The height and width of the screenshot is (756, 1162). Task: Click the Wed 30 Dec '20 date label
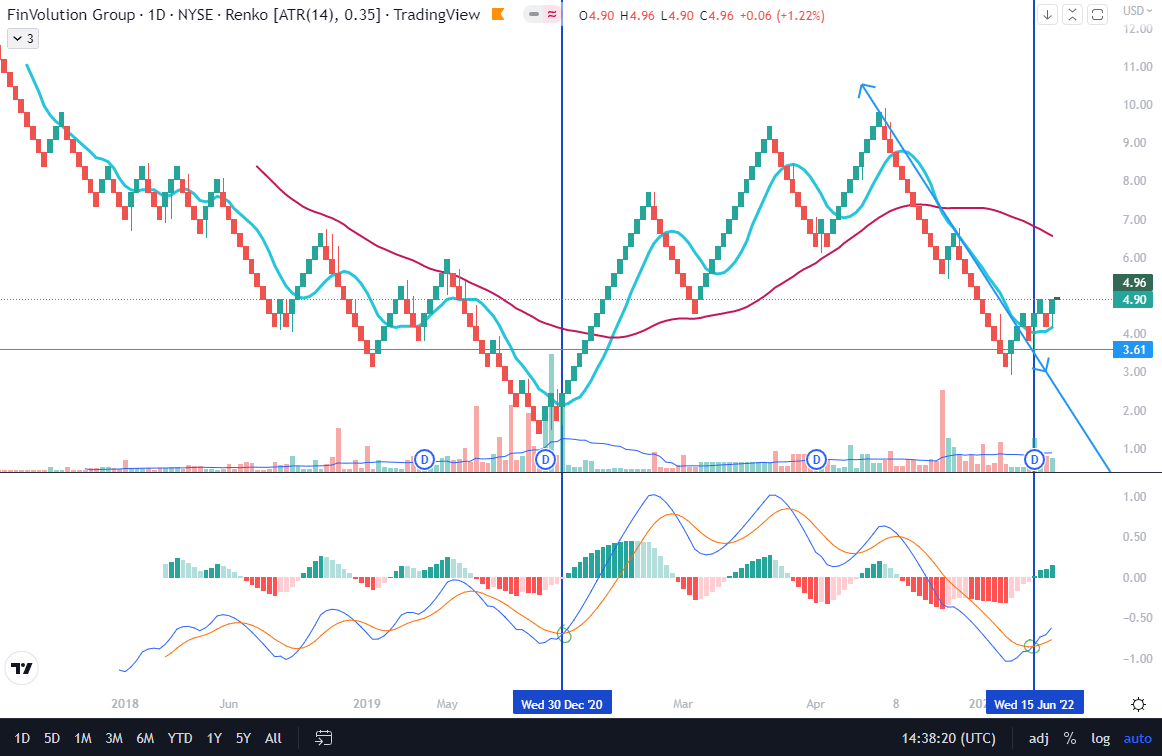point(562,704)
